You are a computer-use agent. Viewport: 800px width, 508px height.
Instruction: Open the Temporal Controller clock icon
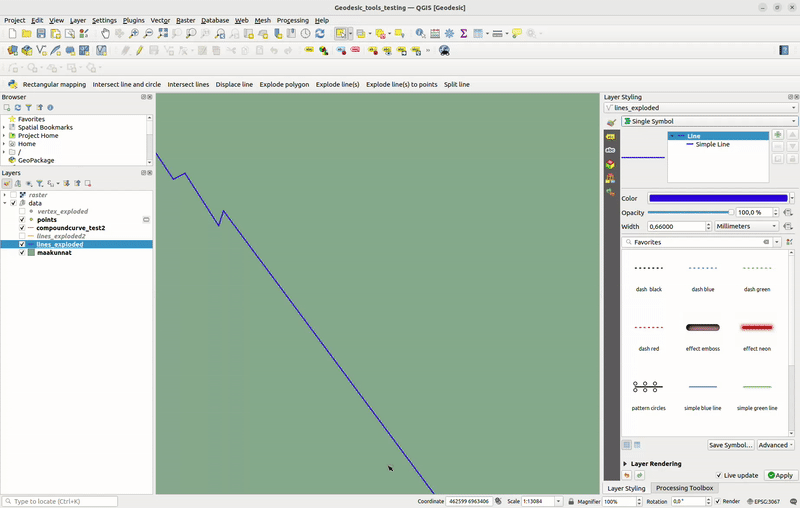coord(305,34)
